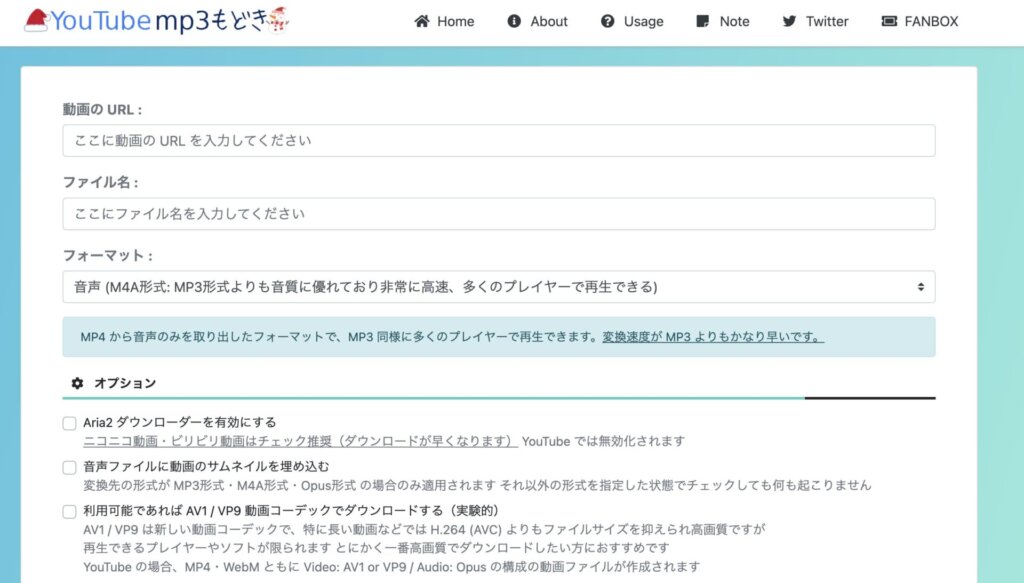The height and width of the screenshot is (583, 1024).
Task: Open the Twitter link in navigation
Action: pos(815,22)
